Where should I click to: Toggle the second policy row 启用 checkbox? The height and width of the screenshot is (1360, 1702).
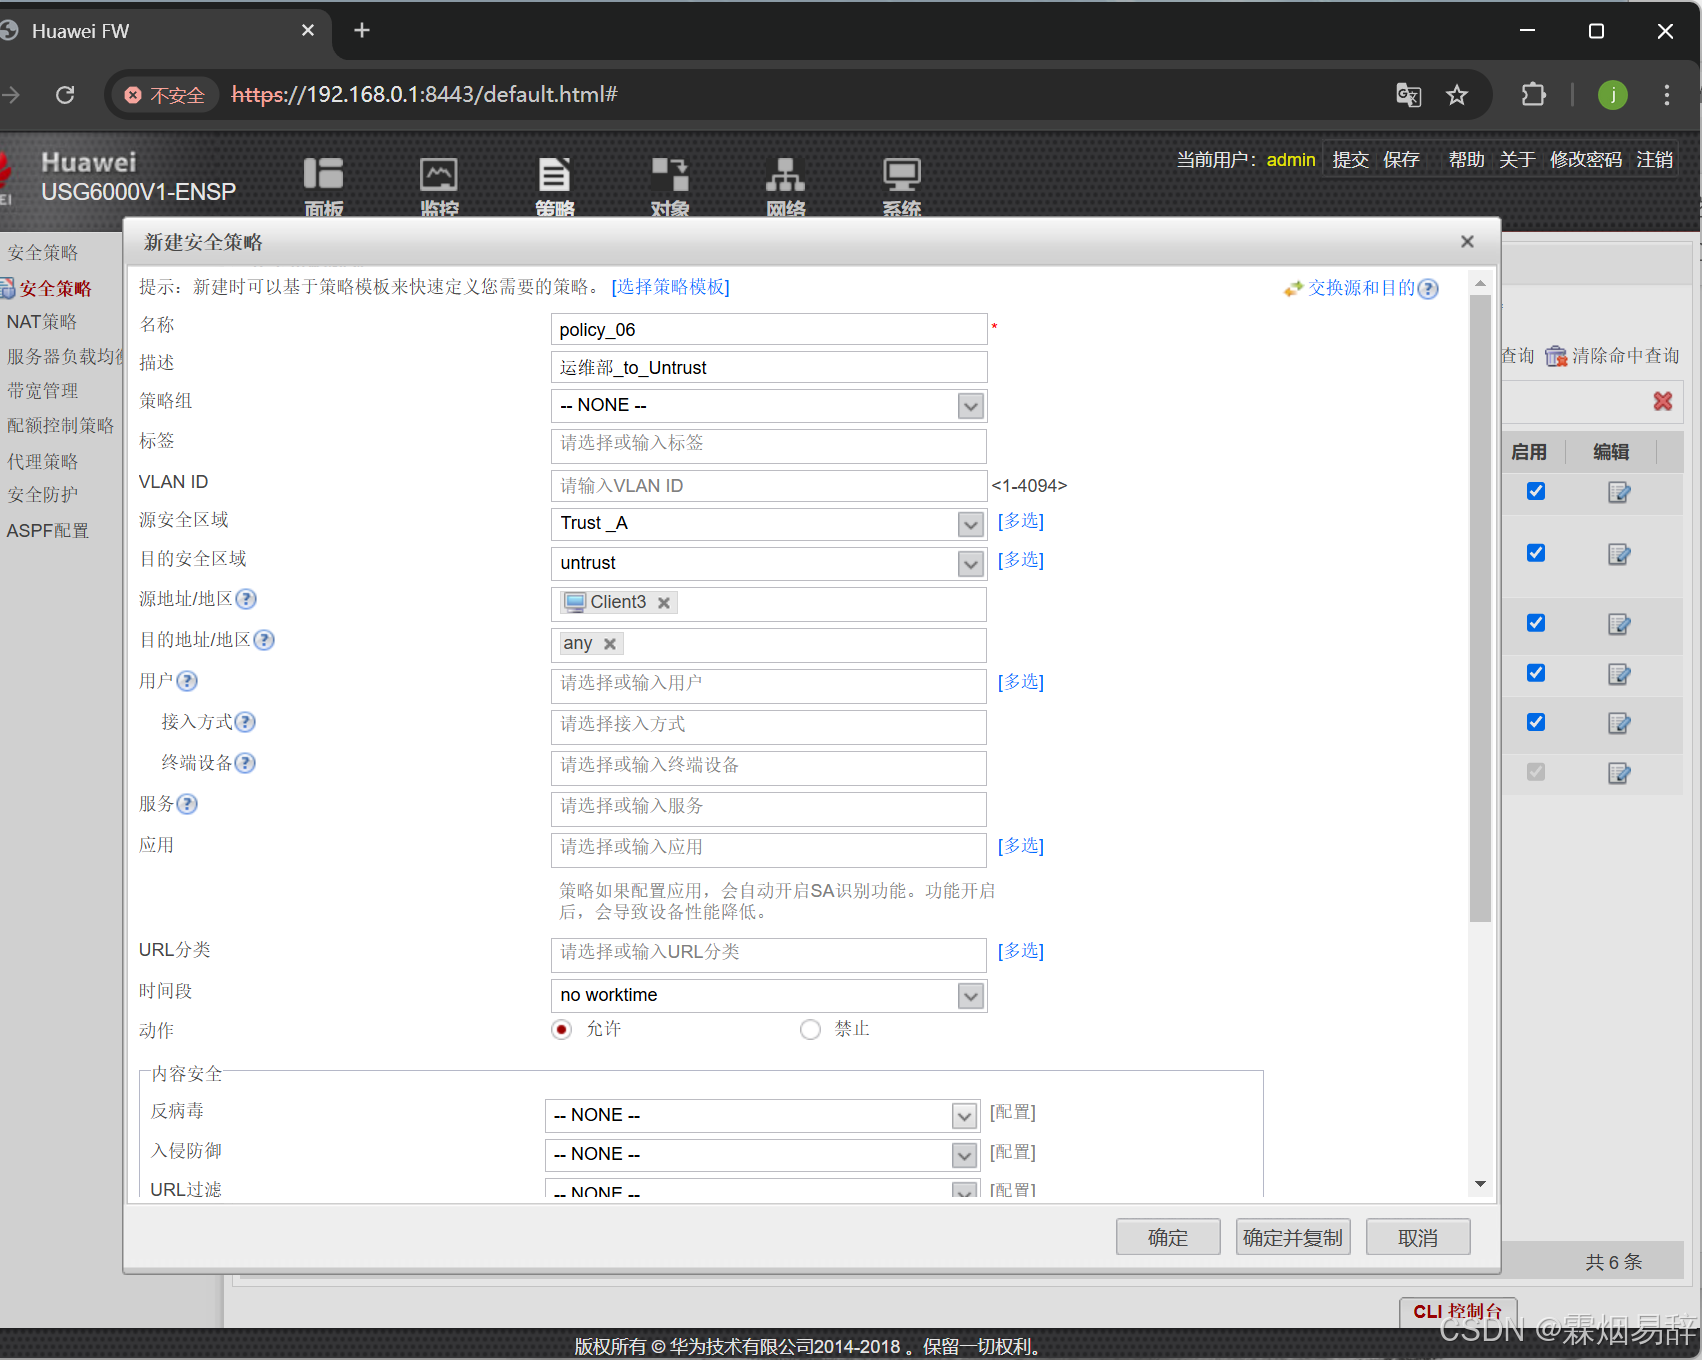pos(1536,553)
